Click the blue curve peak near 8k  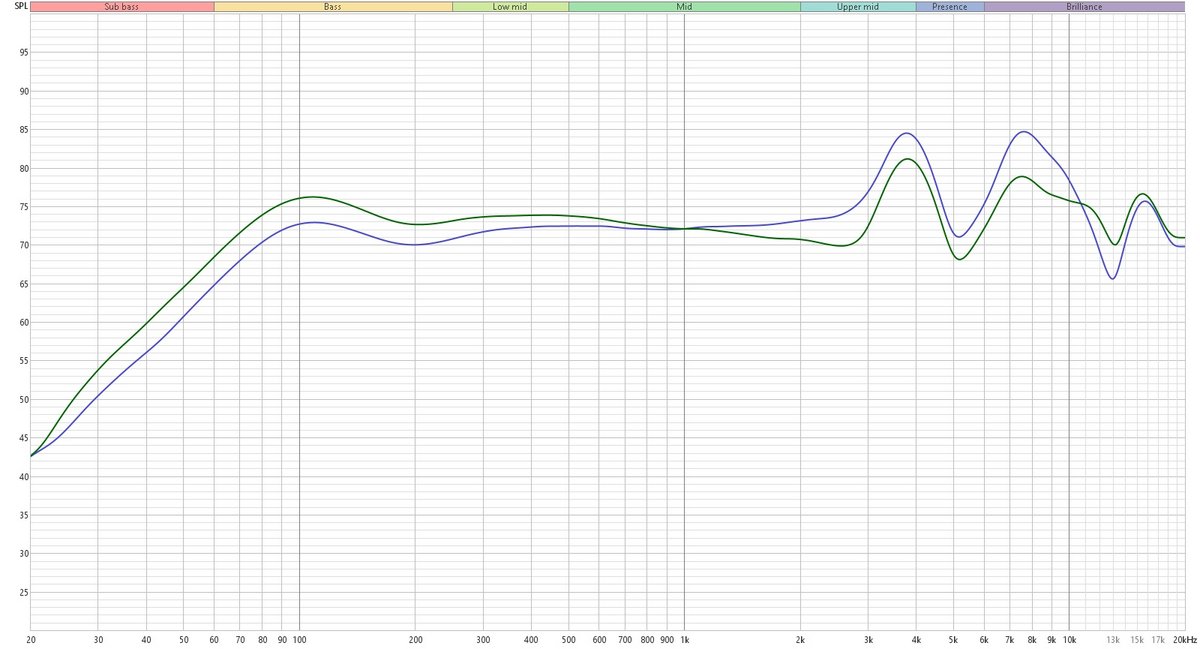pyautogui.click(x=1023, y=132)
